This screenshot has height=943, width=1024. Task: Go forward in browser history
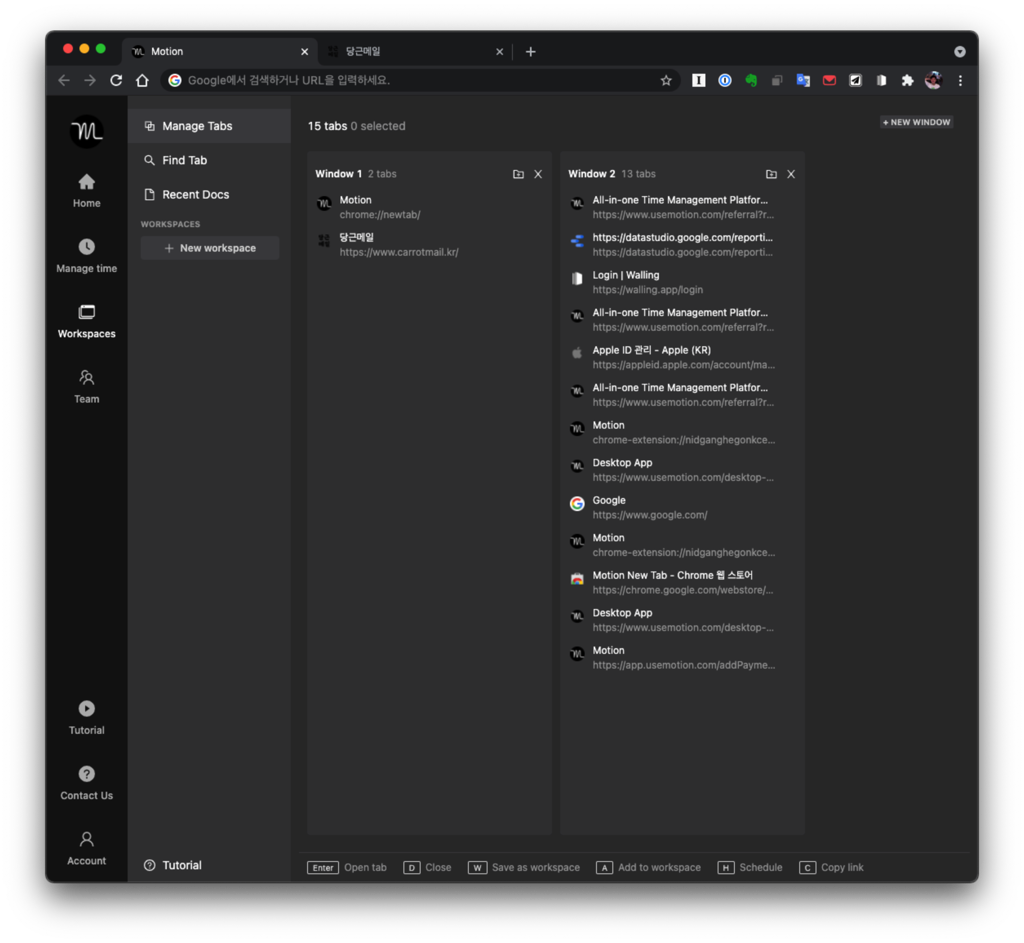[x=90, y=80]
